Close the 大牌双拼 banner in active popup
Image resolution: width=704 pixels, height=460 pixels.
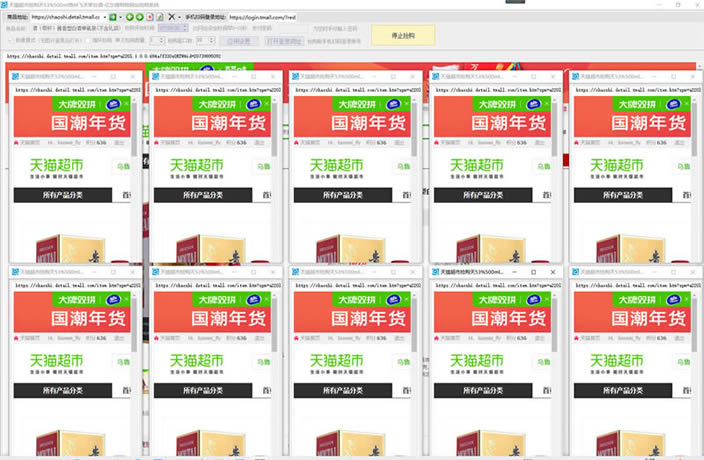[547, 299]
